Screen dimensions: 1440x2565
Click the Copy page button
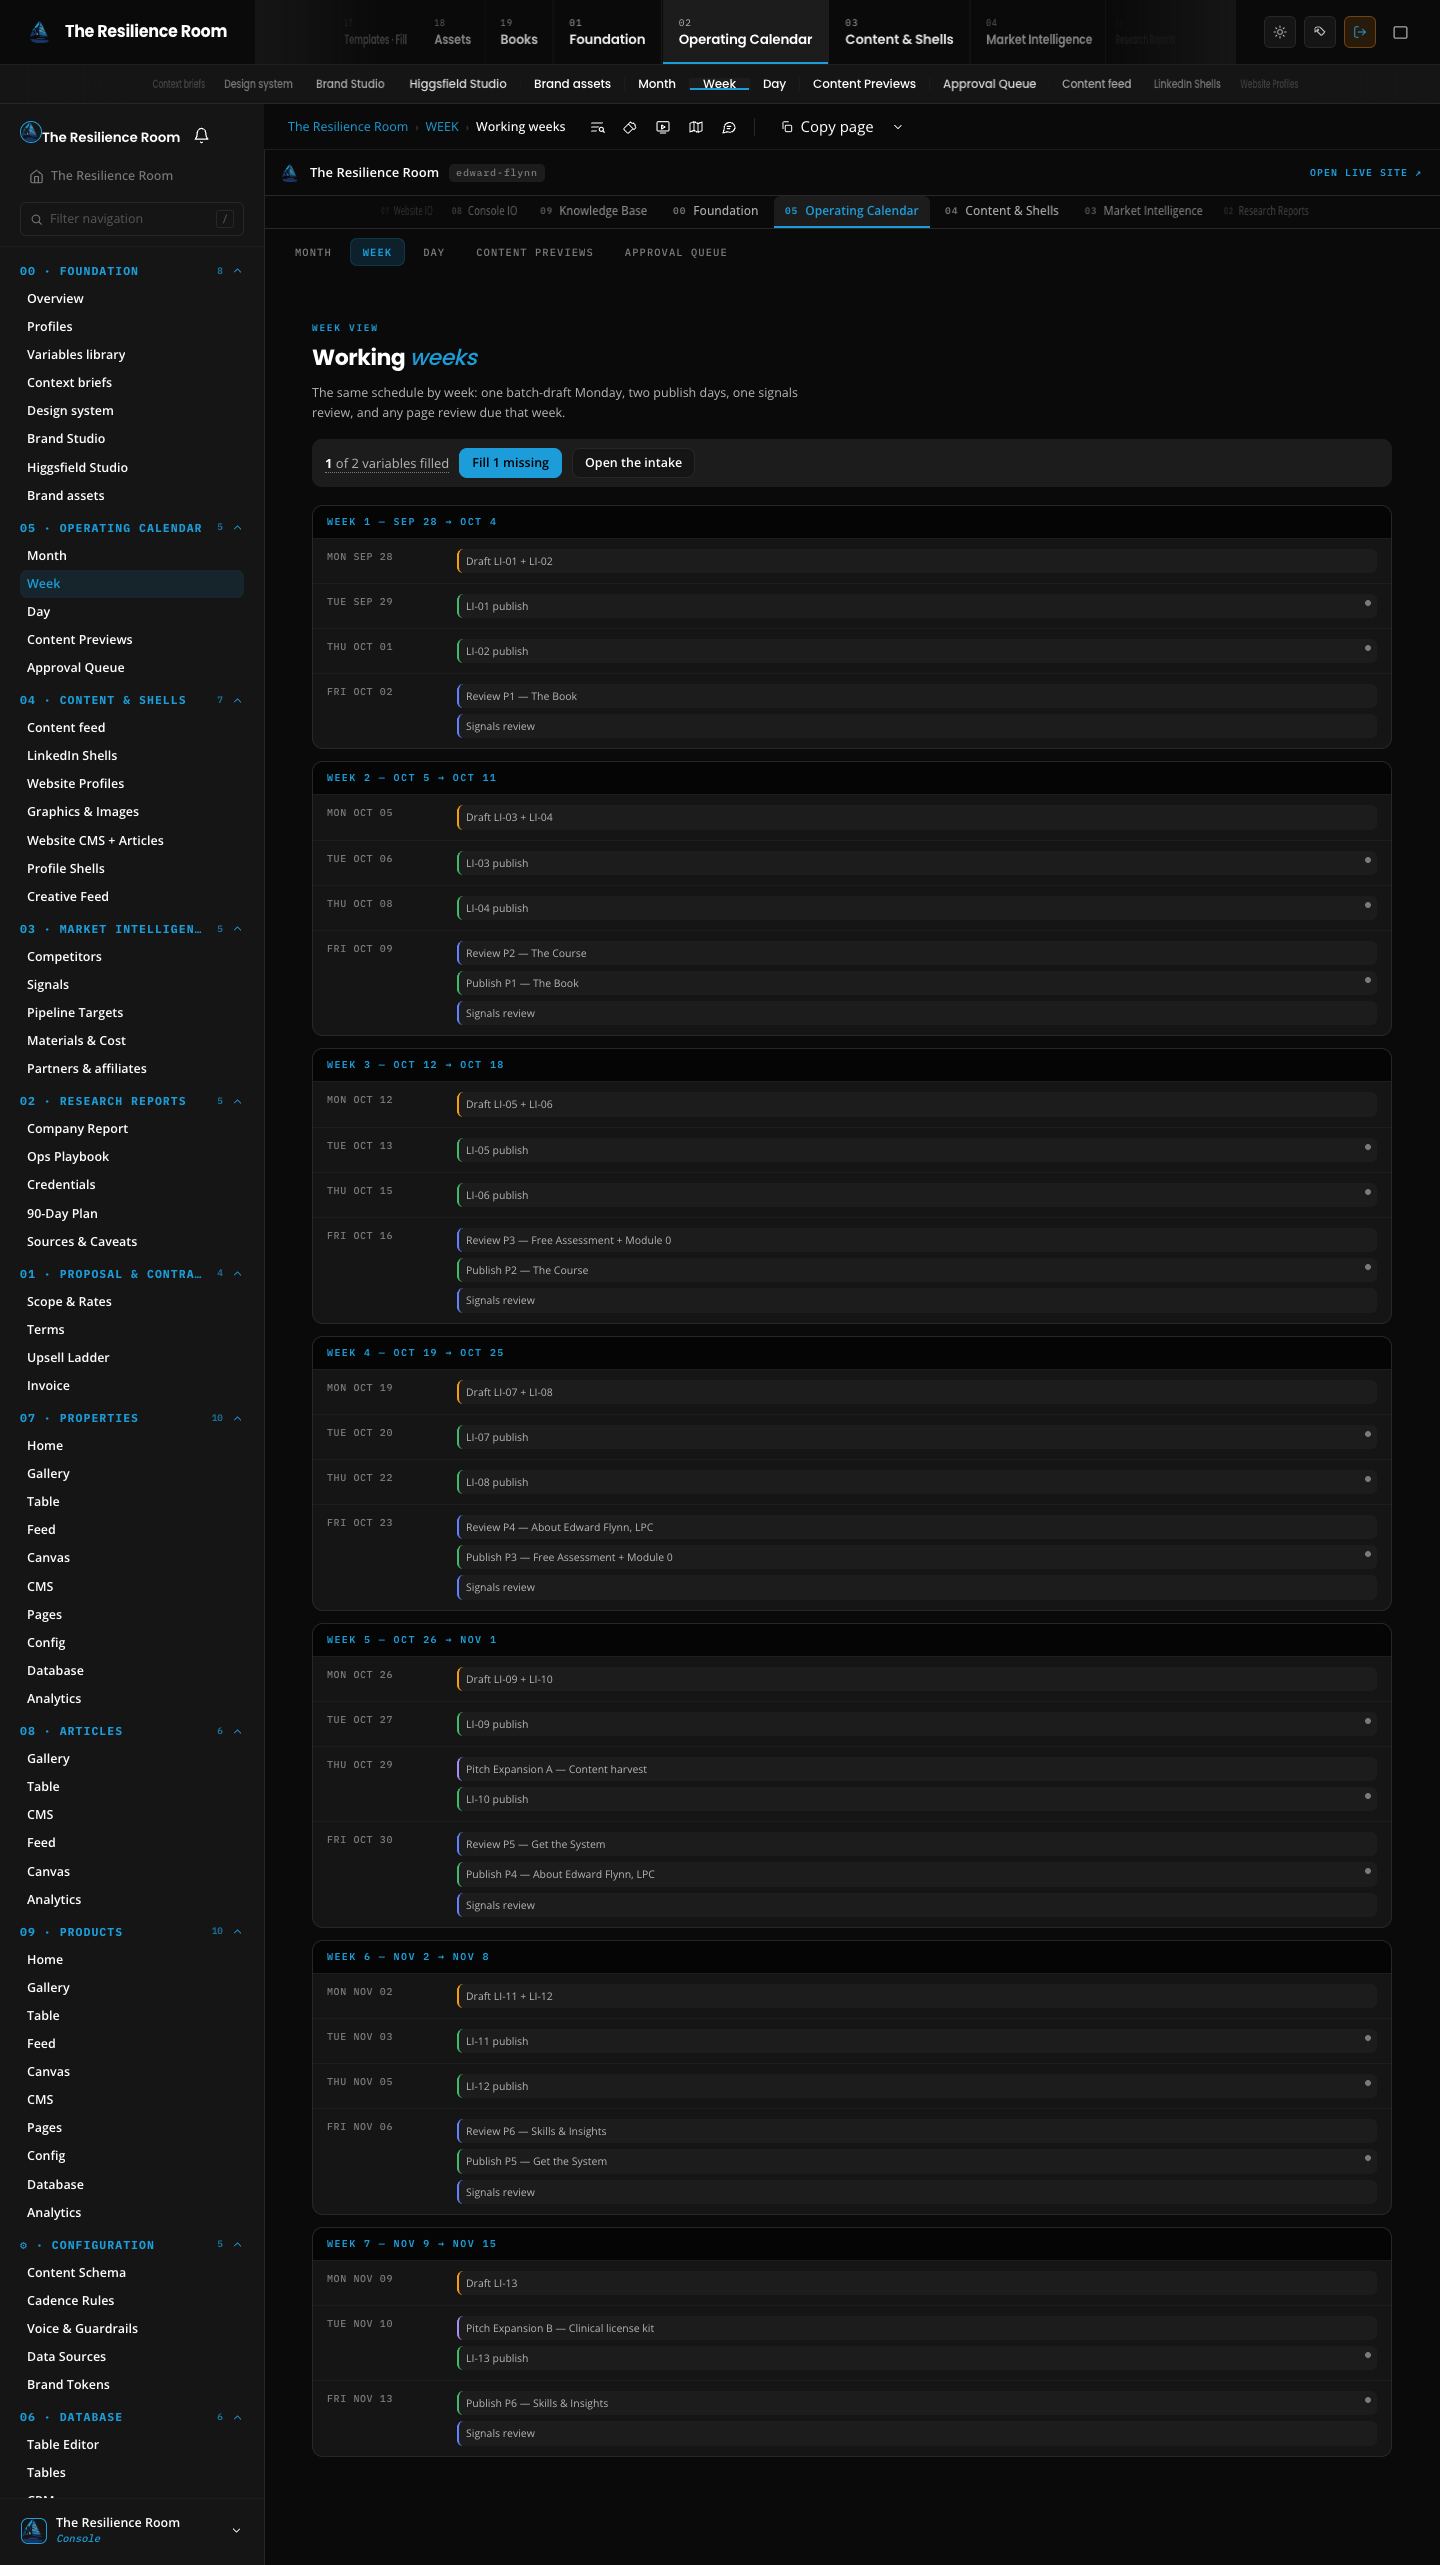coord(827,127)
